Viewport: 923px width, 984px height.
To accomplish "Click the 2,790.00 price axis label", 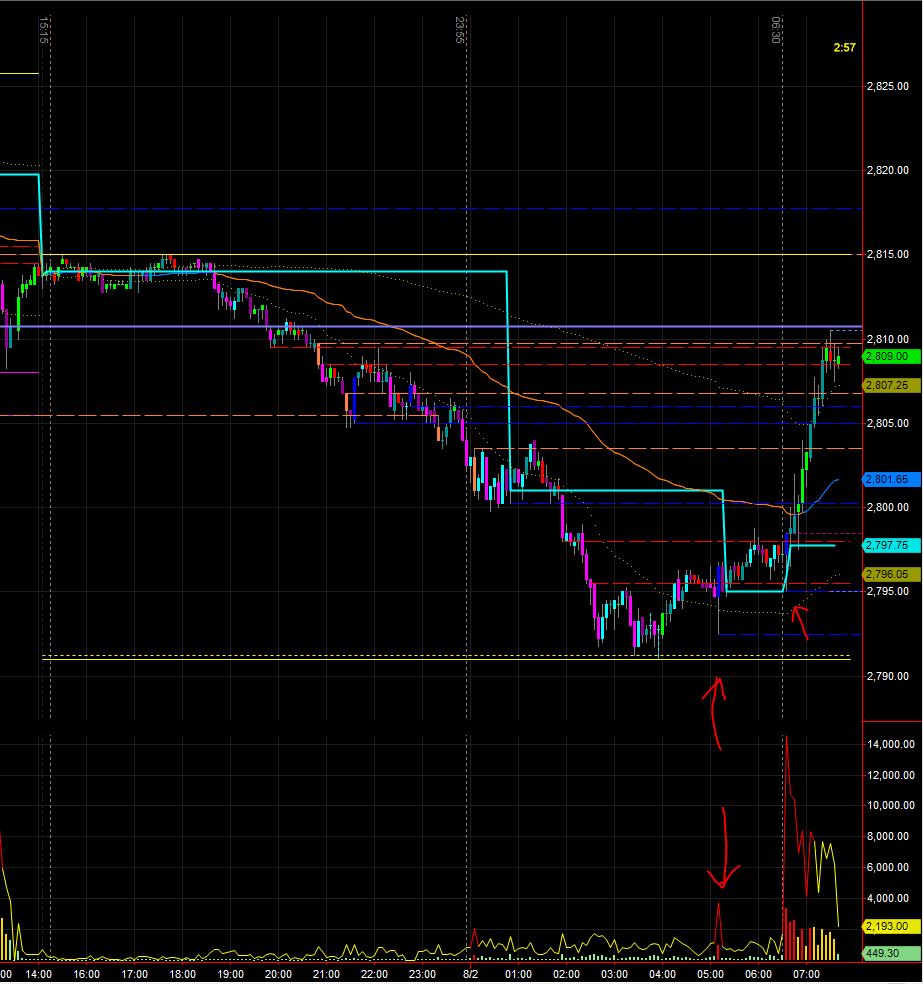I will point(887,676).
